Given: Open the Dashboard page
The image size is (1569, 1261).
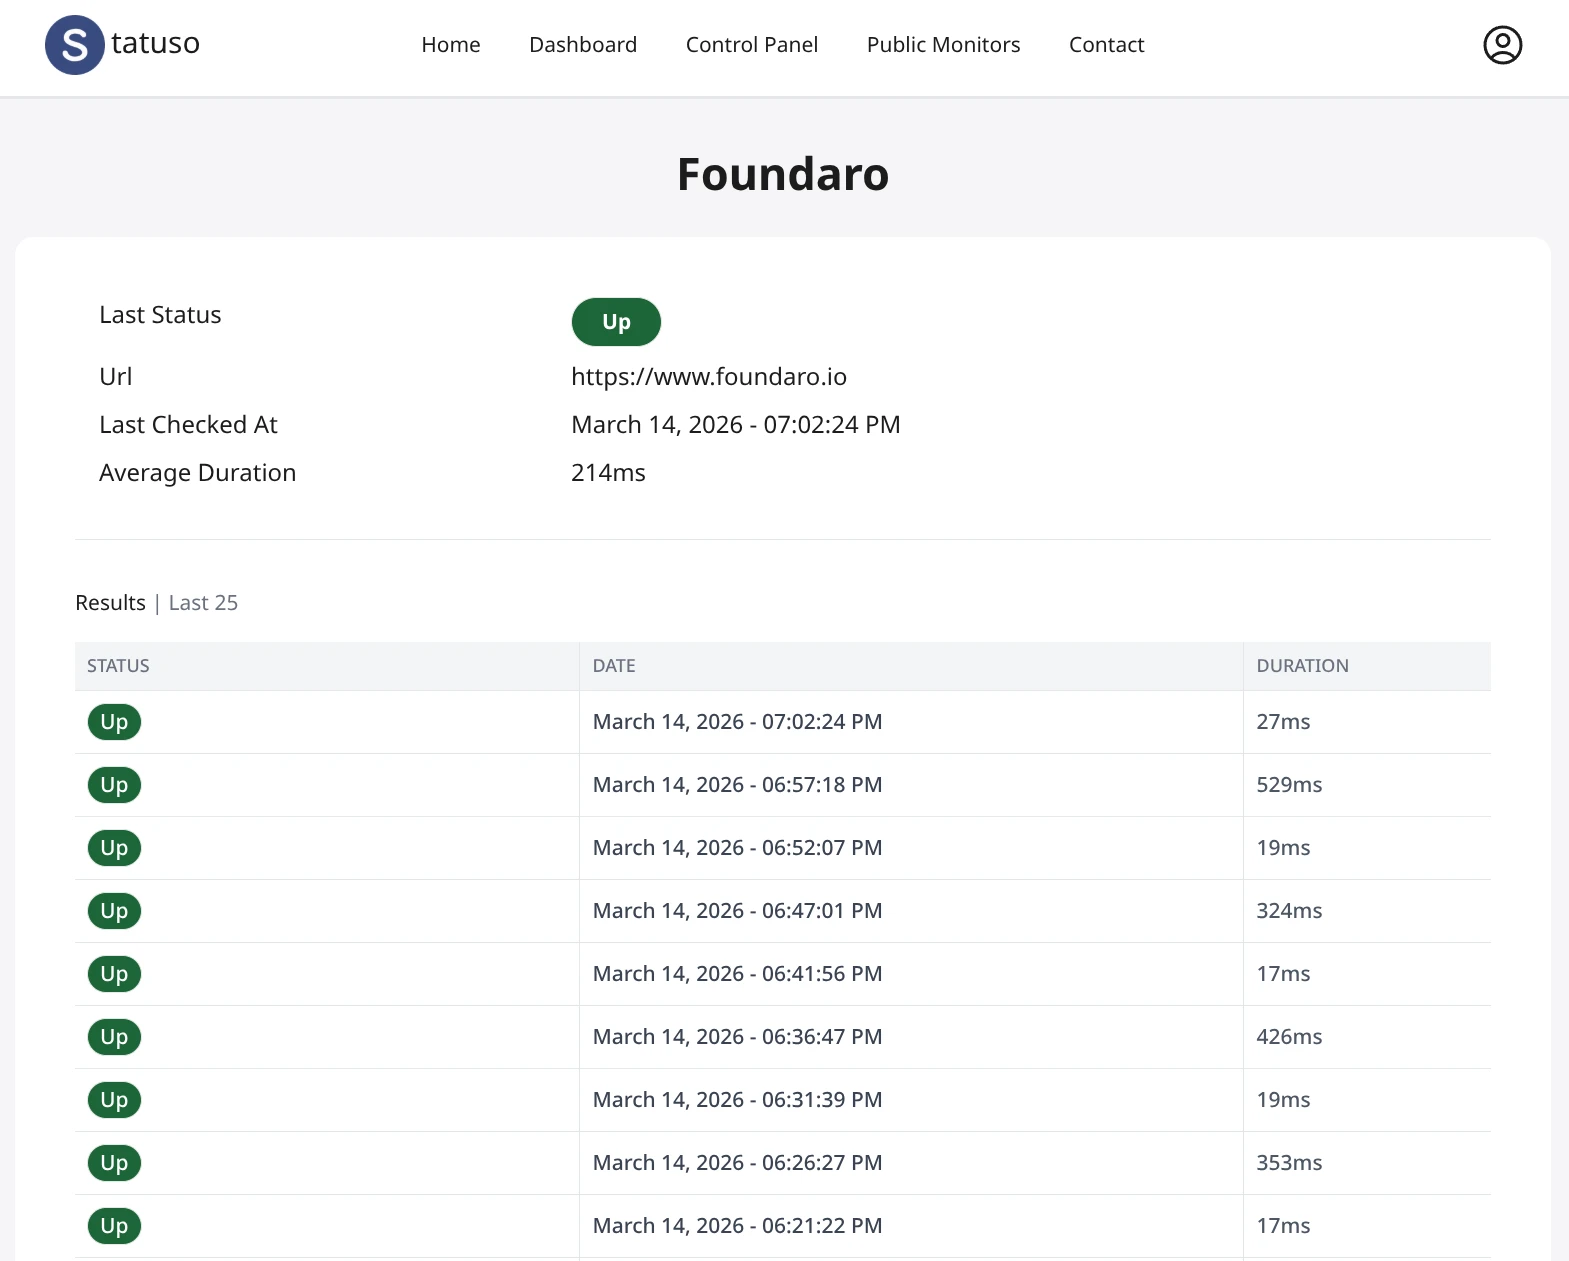Looking at the screenshot, I should point(583,45).
